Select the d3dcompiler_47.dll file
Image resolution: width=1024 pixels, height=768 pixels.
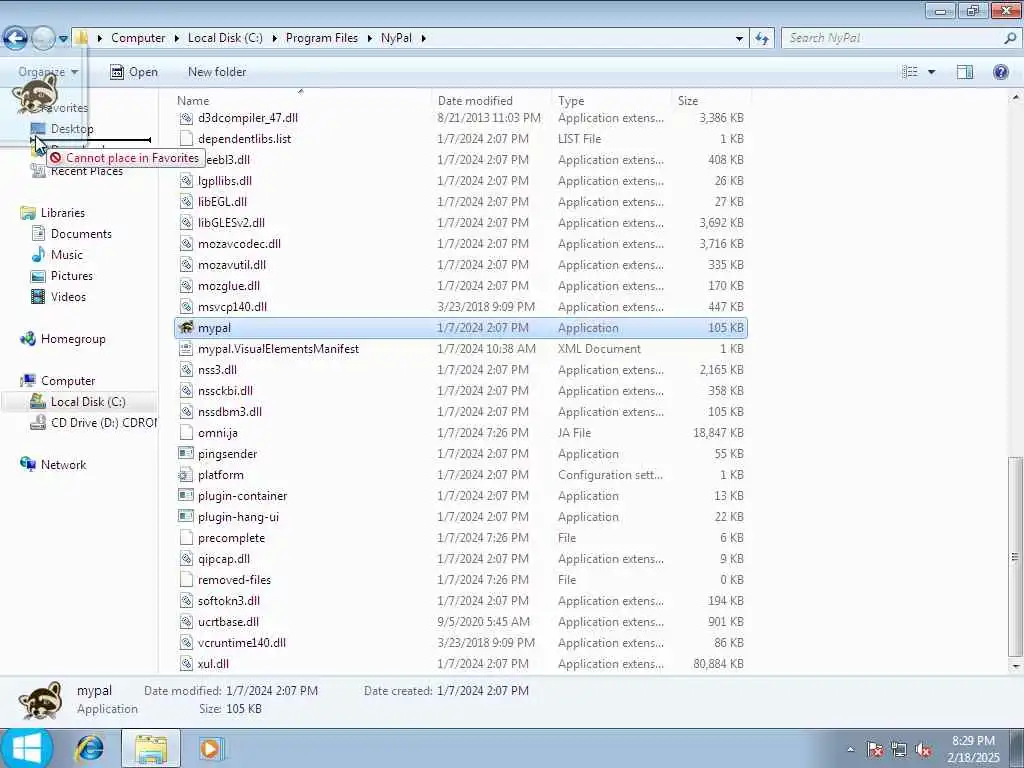pos(248,118)
